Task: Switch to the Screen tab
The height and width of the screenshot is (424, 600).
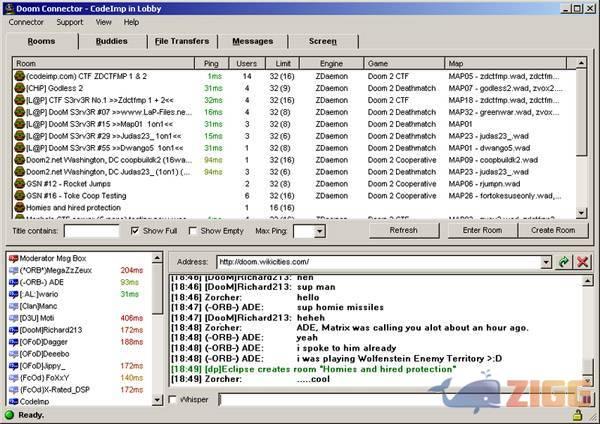Action: coord(323,41)
